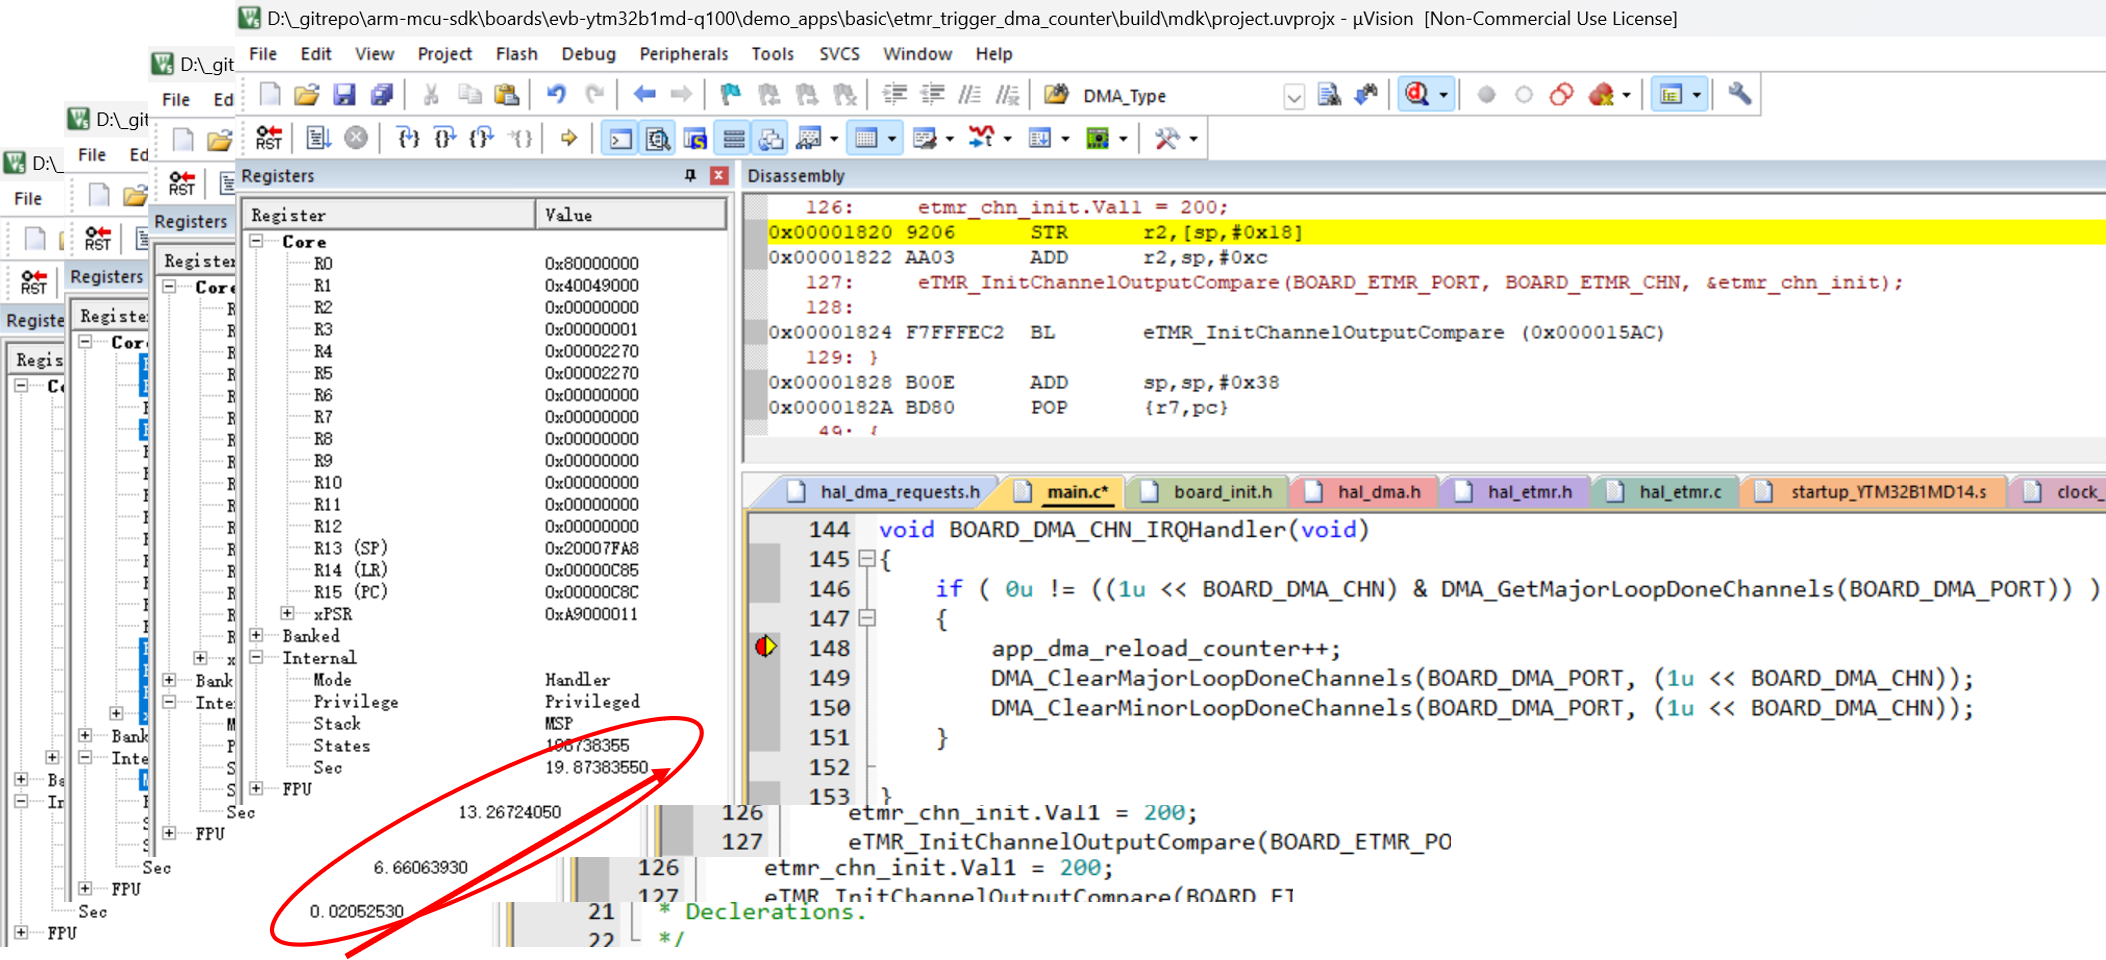Open the Flash menu
This screenshot has width=2106, height=960.
click(517, 54)
